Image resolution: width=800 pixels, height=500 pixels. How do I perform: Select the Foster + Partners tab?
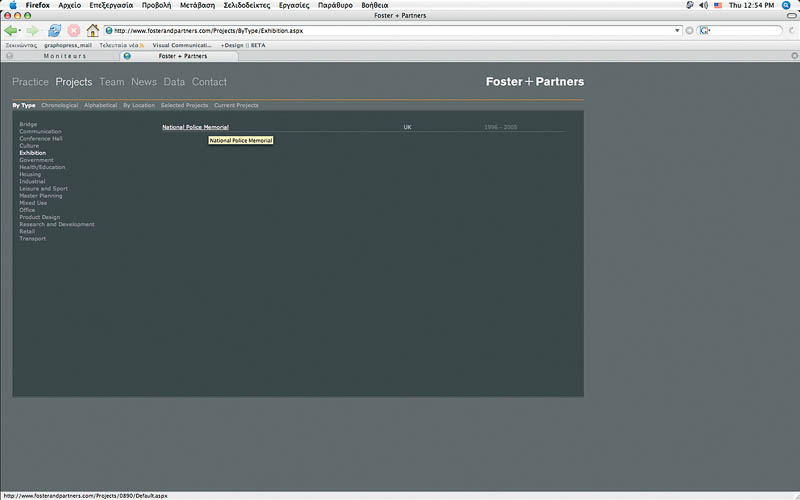click(179, 56)
